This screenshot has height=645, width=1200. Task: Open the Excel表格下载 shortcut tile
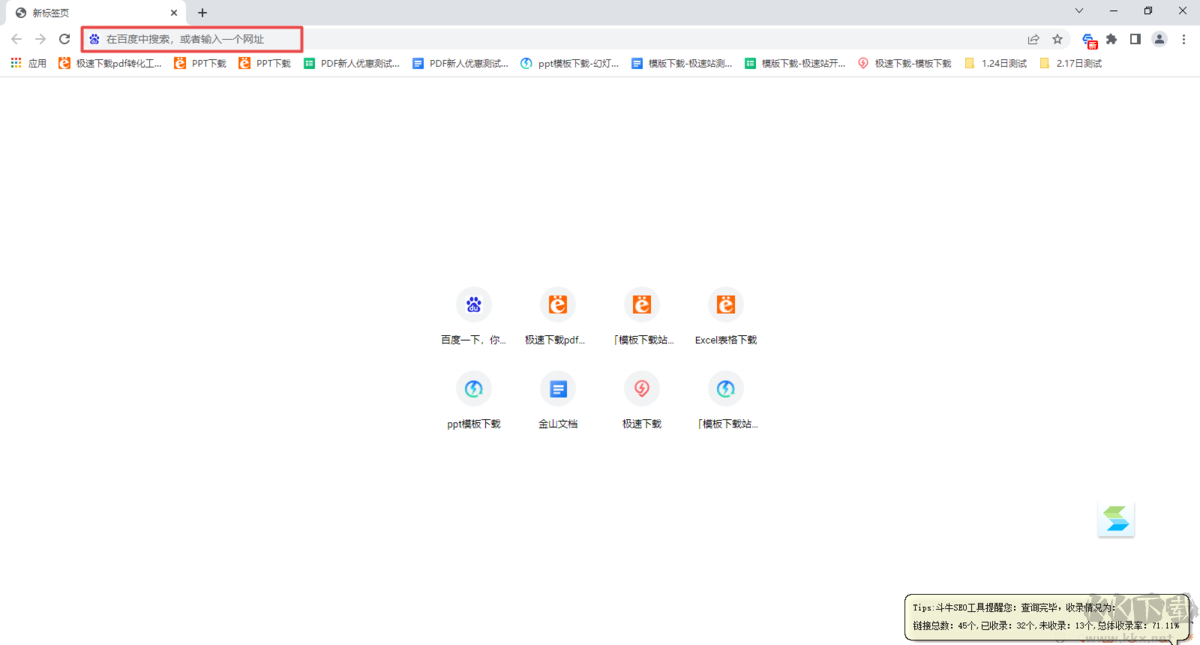tap(726, 317)
